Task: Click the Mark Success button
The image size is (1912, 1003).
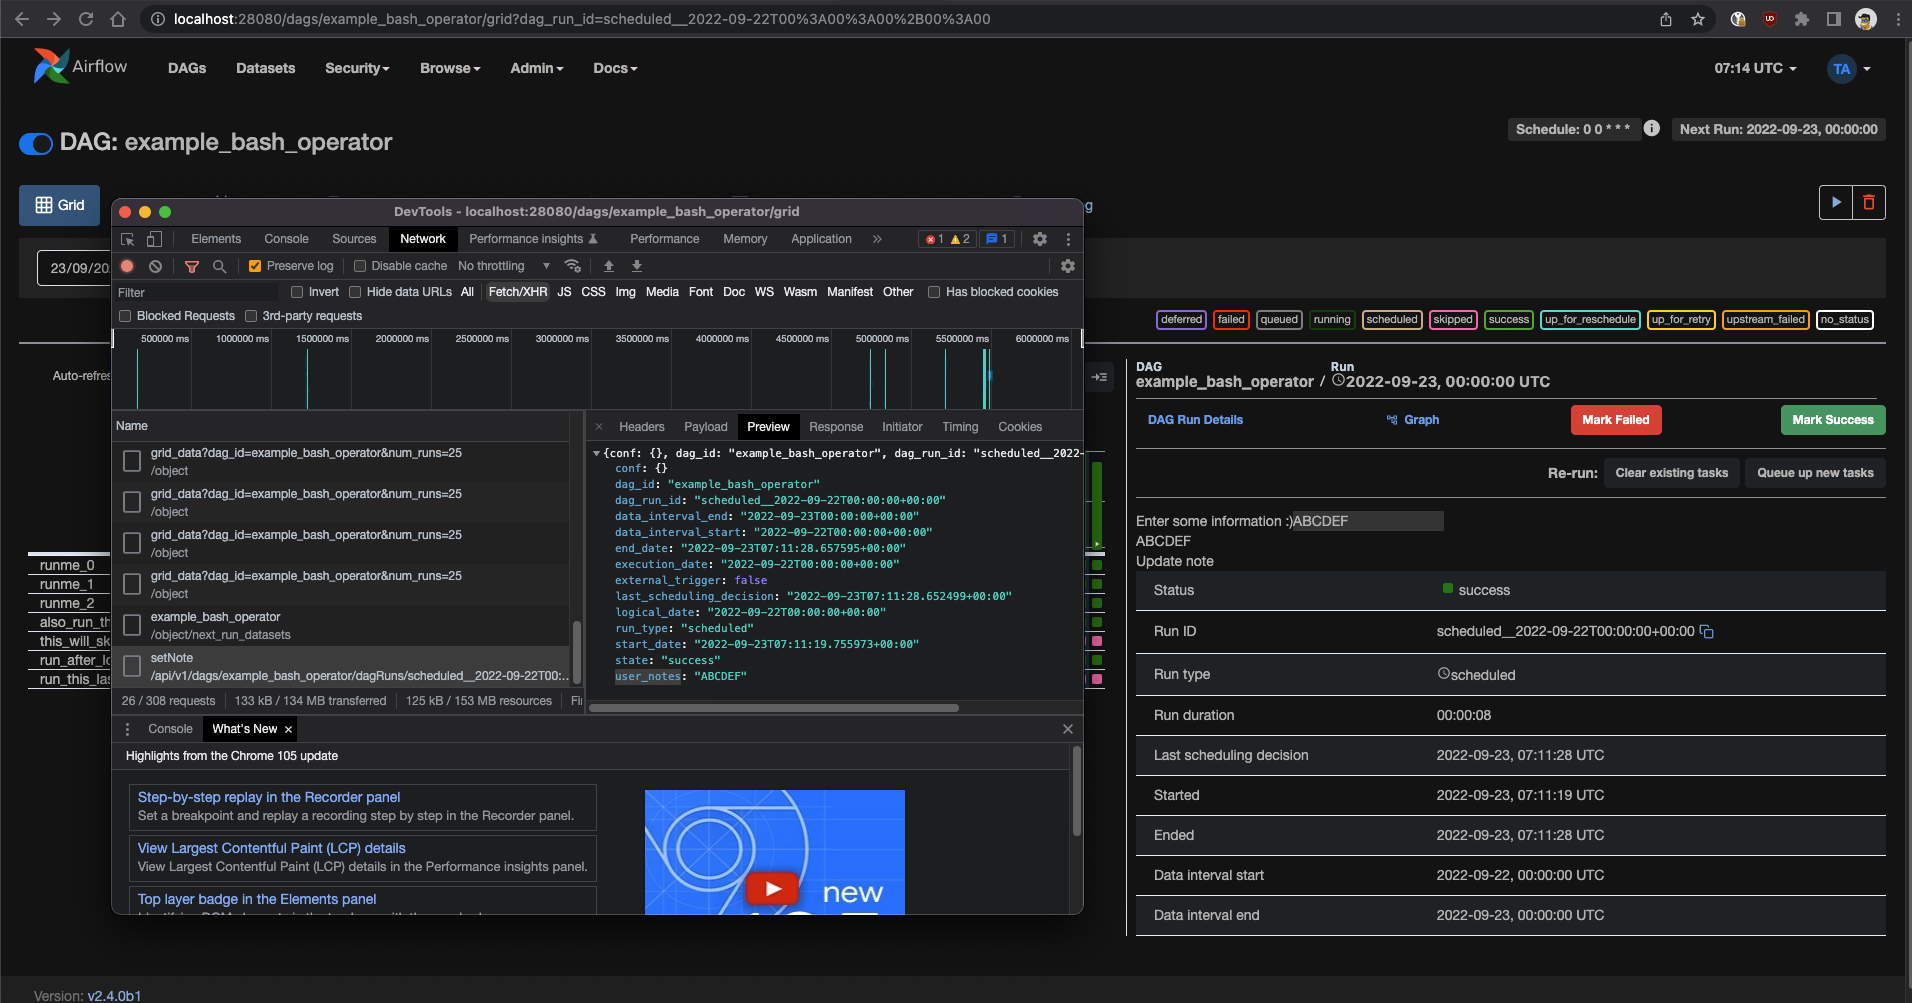Action: click(1833, 420)
